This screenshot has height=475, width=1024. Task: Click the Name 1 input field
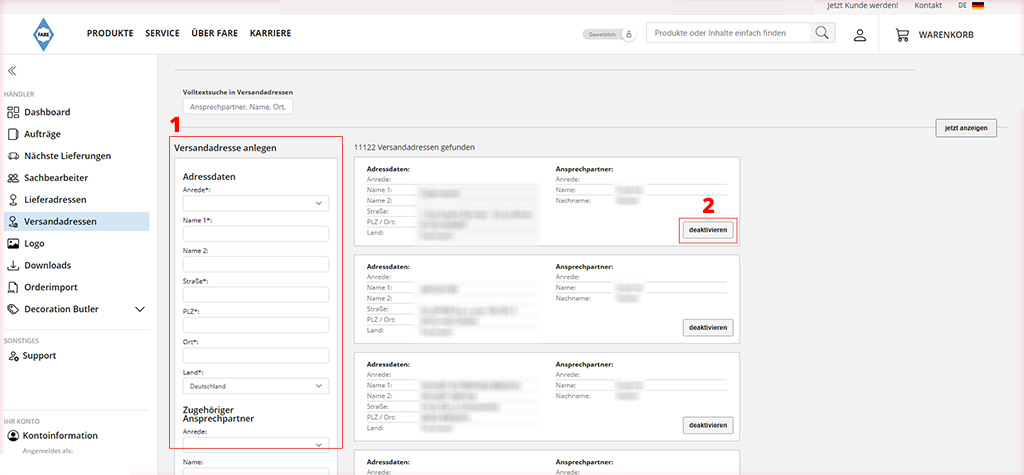[256, 234]
